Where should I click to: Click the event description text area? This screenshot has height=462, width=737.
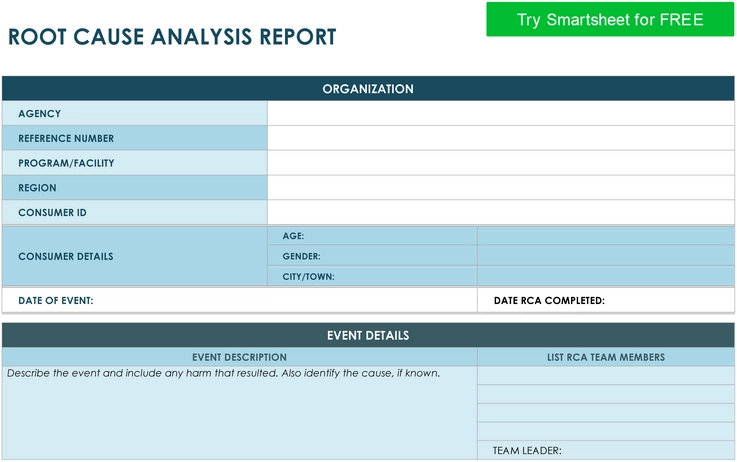point(240,413)
